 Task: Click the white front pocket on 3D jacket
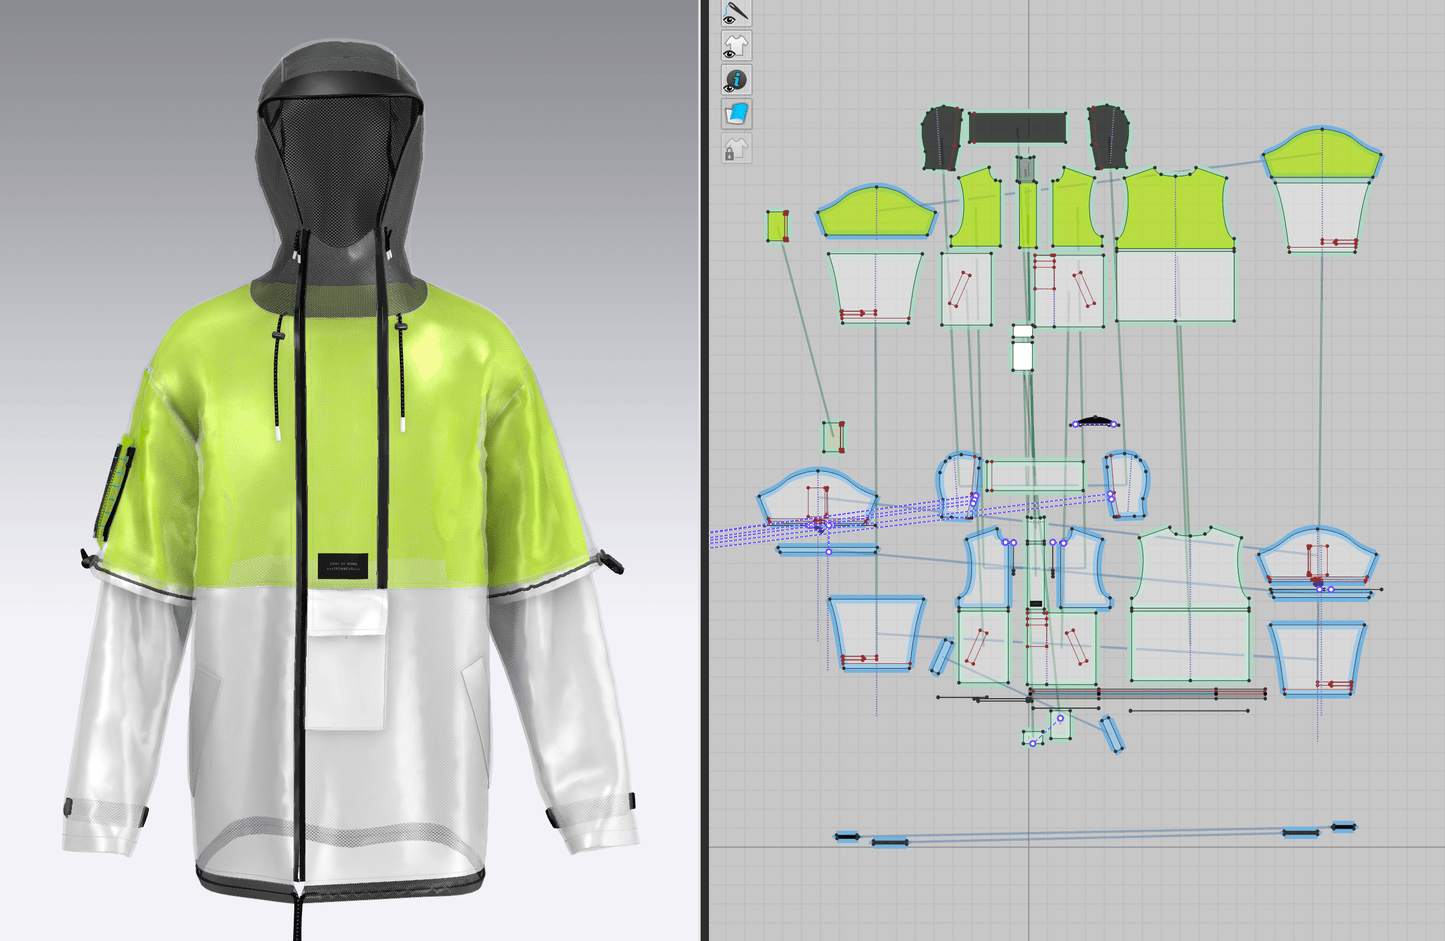[346, 658]
